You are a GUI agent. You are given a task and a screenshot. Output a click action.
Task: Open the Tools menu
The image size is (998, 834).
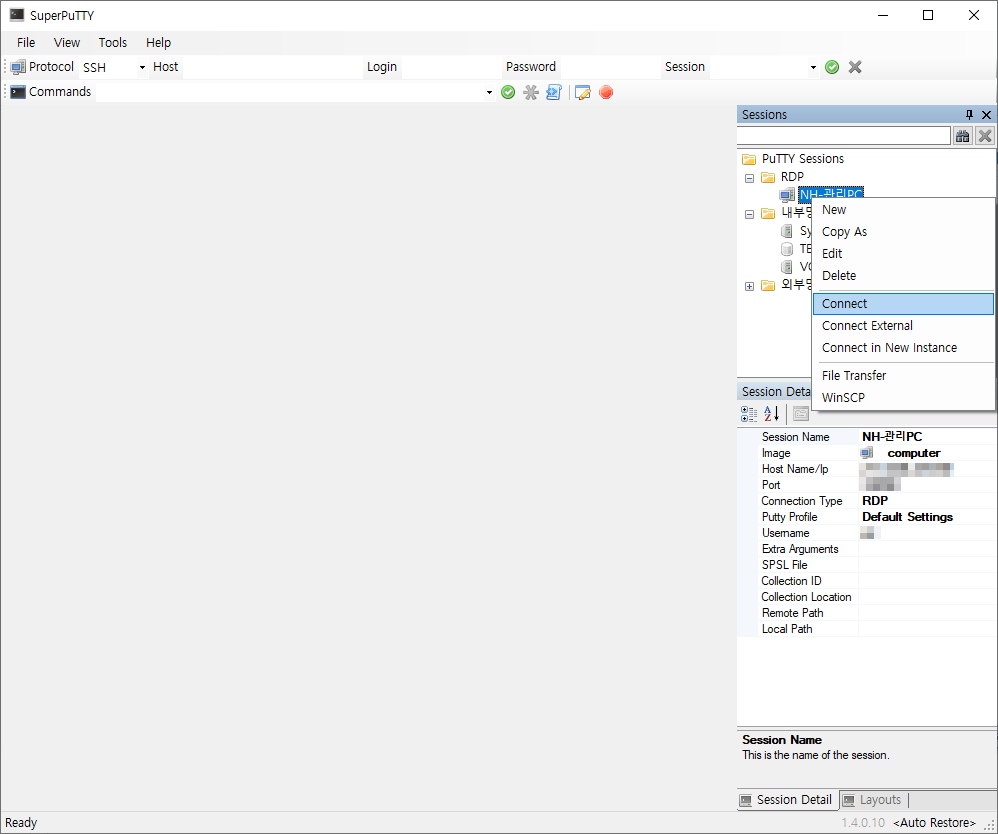[113, 43]
